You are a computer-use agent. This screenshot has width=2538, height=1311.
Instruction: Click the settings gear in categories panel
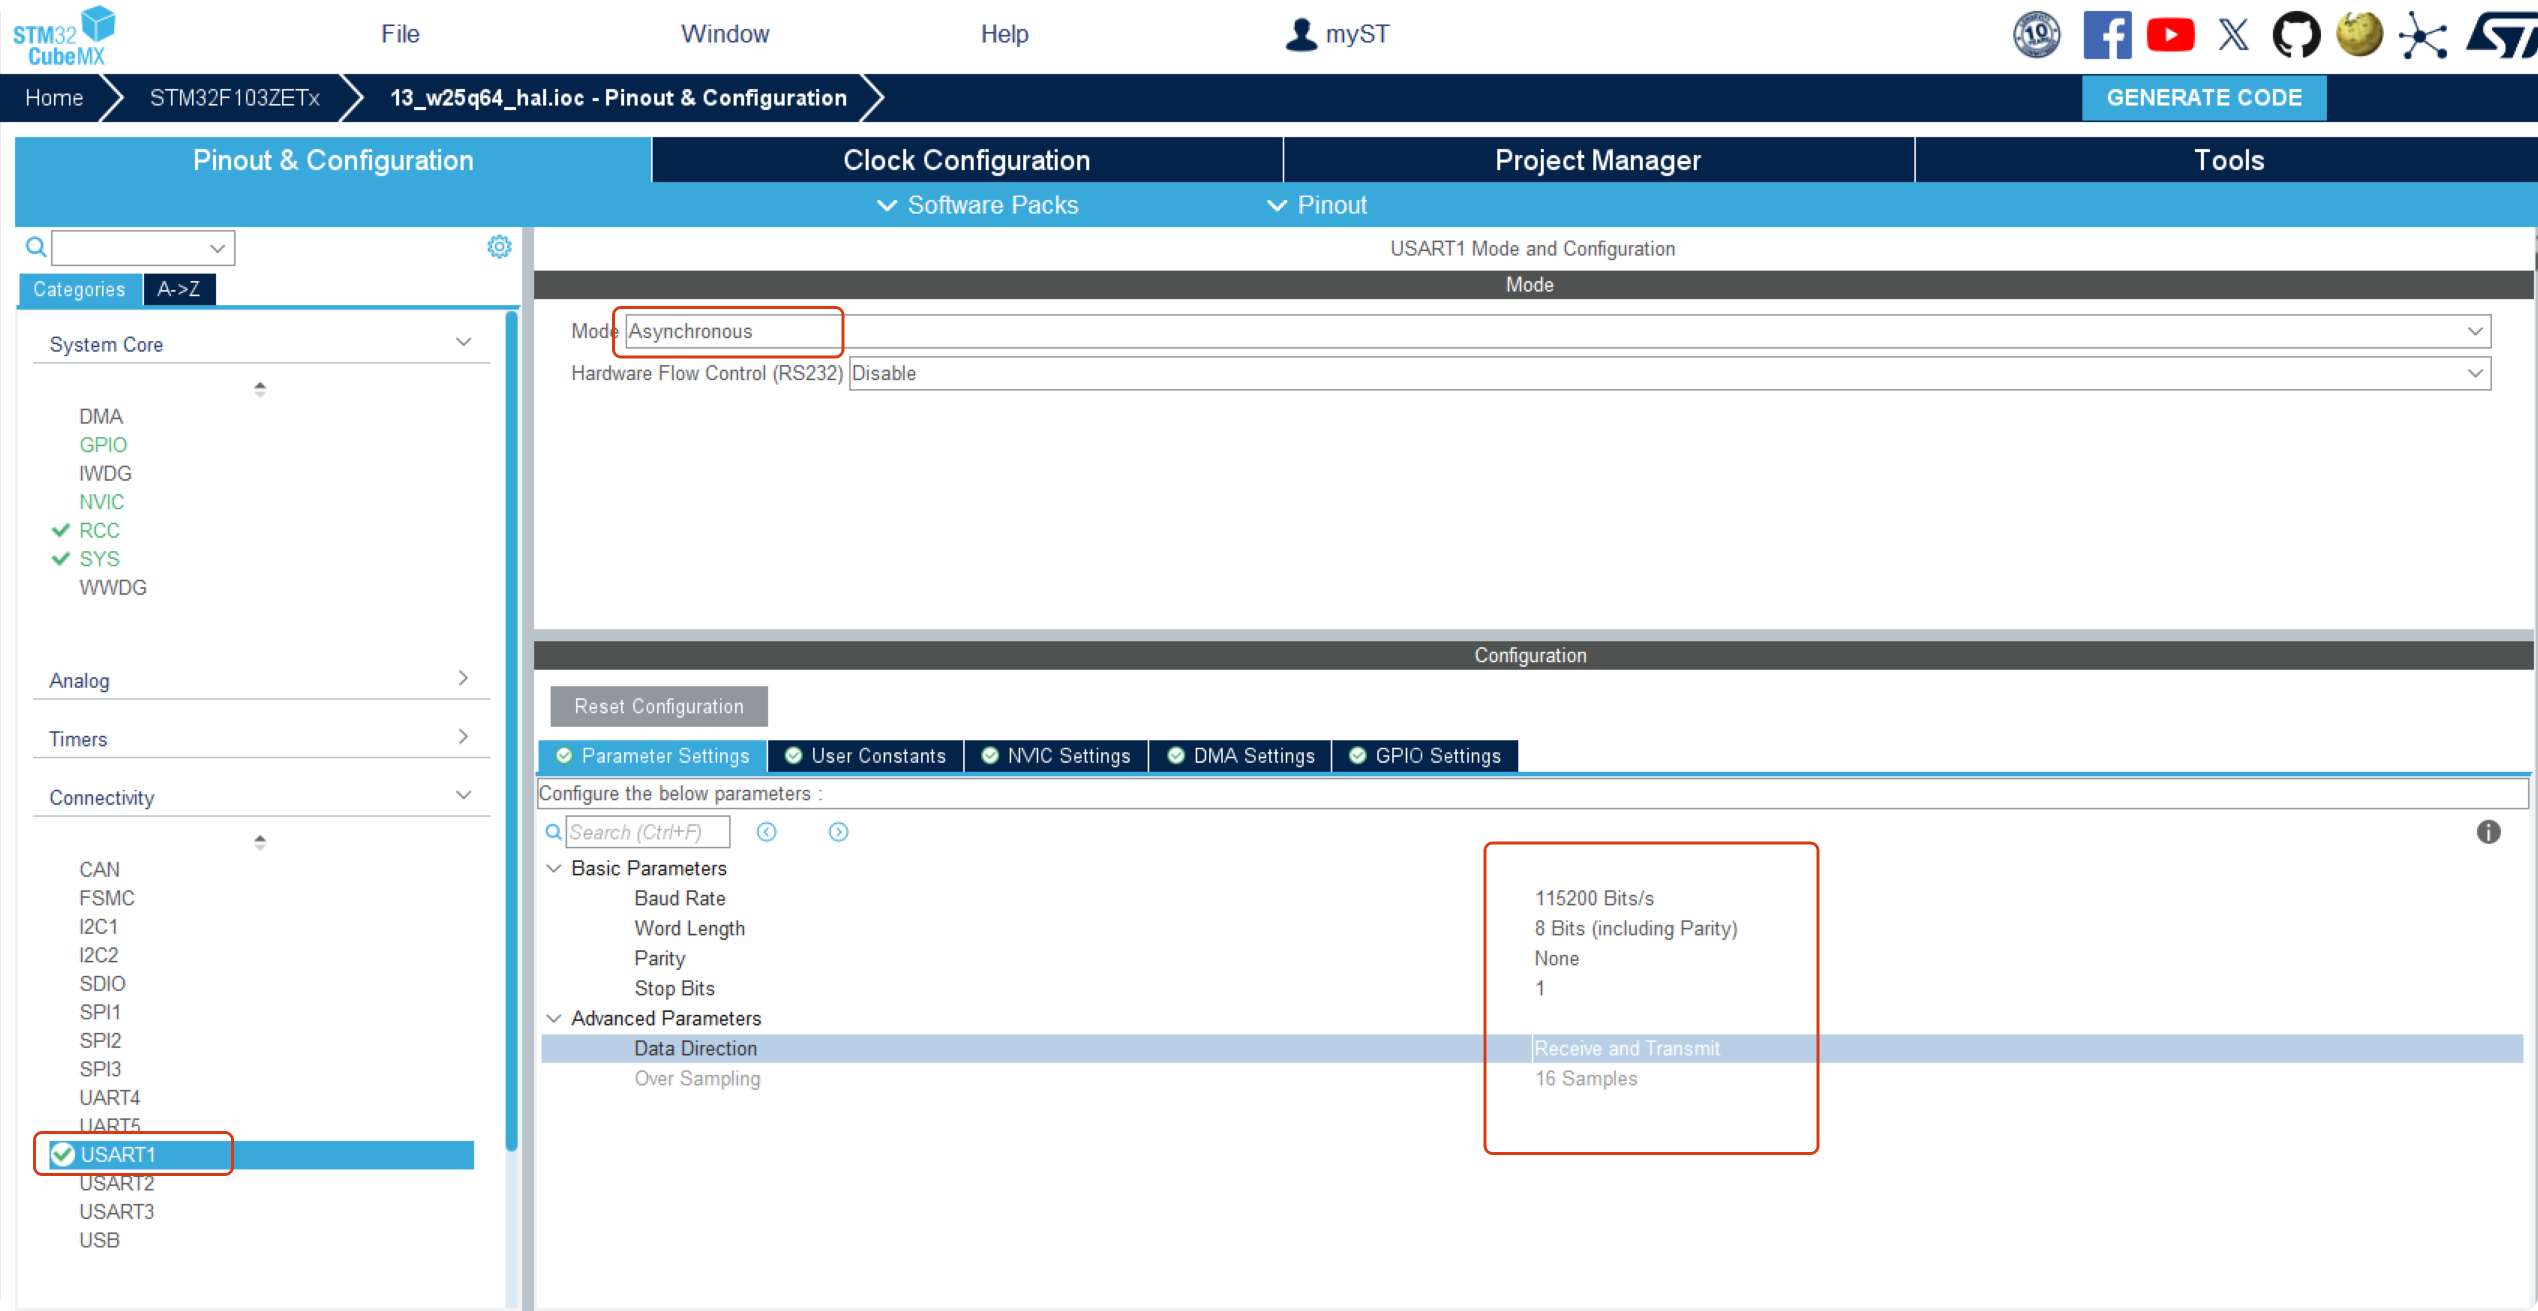point(499,247)
